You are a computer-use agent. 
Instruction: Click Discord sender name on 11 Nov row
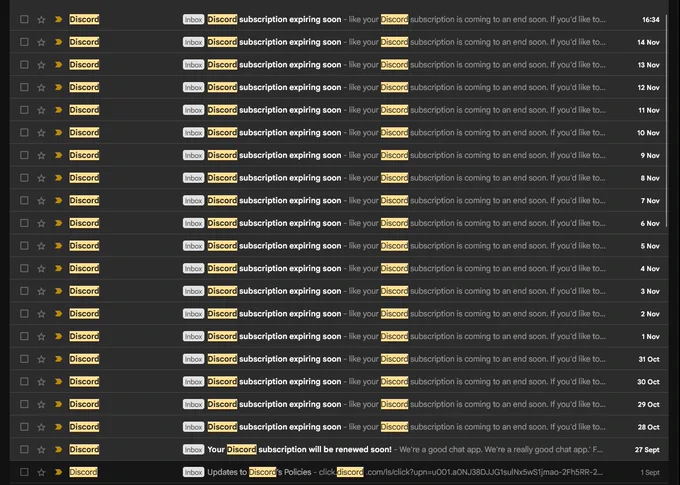[84, 110]
